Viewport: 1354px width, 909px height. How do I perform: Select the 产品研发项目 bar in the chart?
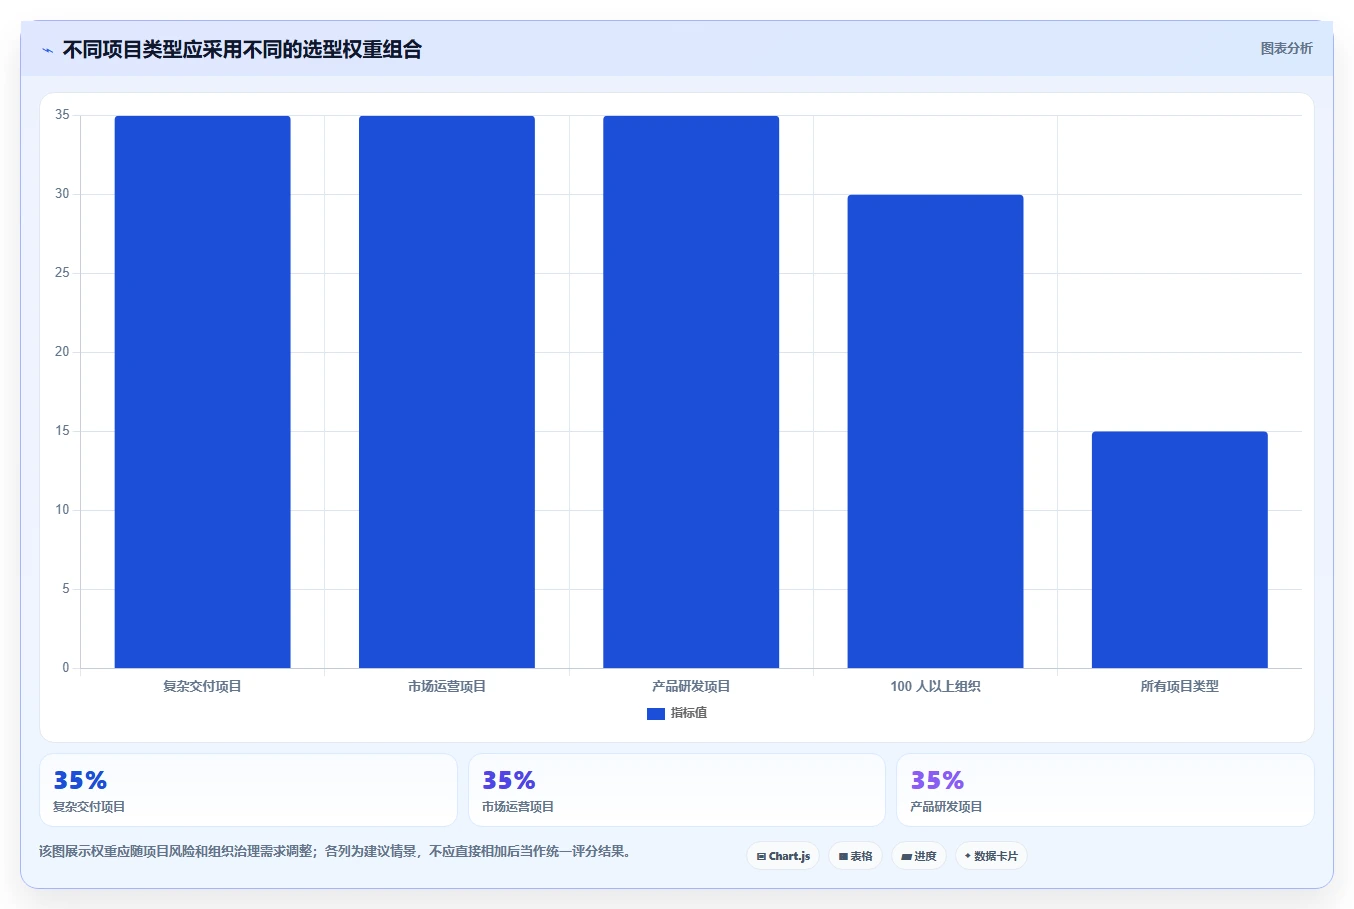[x=691, y=392]
